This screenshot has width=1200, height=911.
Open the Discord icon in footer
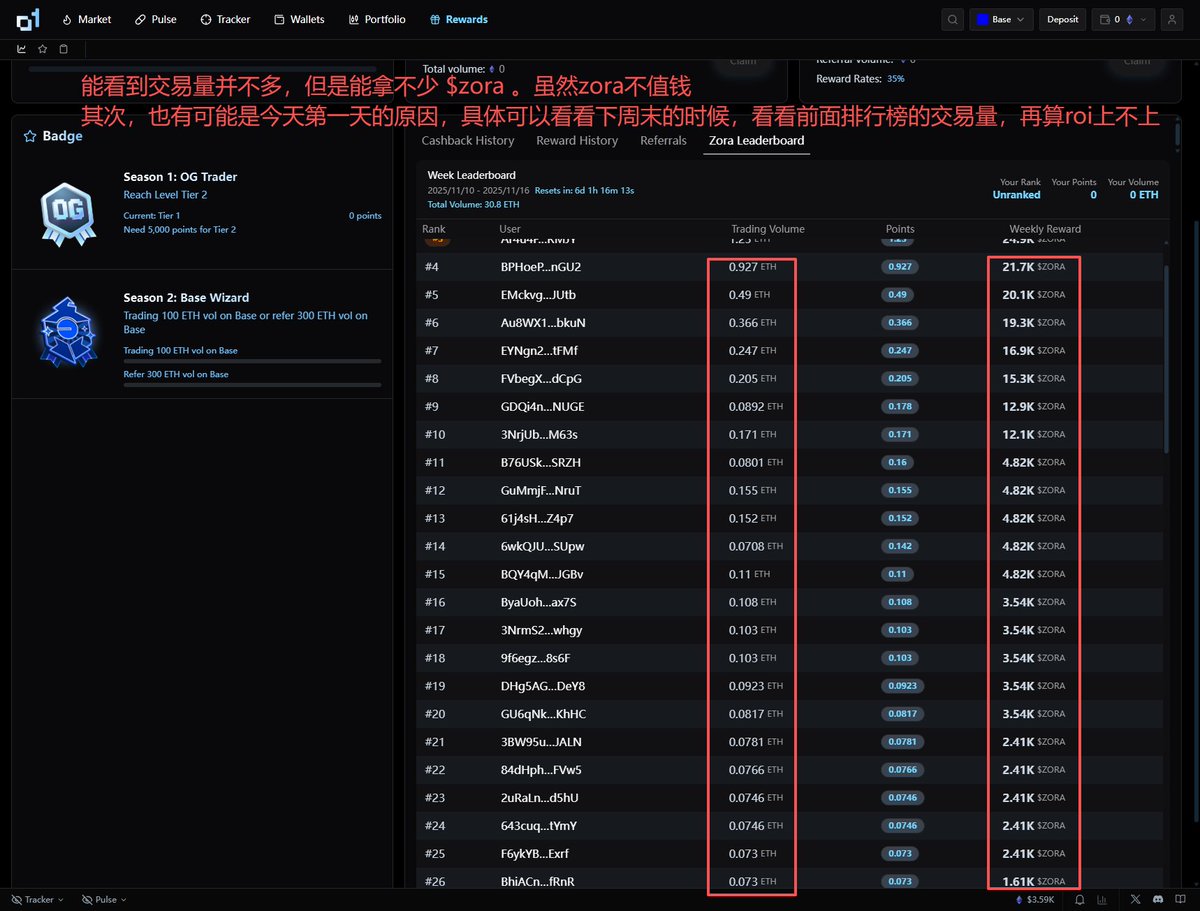[1158, 899]
